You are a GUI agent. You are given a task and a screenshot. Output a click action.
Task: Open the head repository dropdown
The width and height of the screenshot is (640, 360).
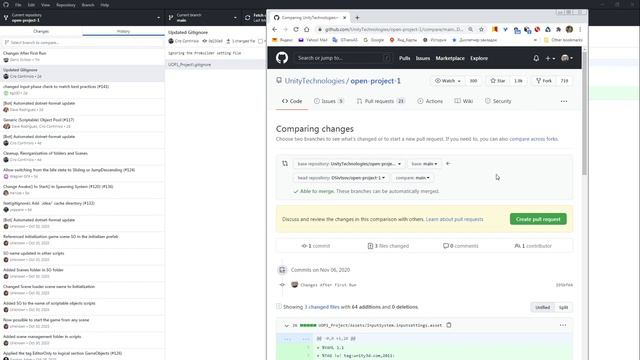pyautogui.click(x=341, y=178)
